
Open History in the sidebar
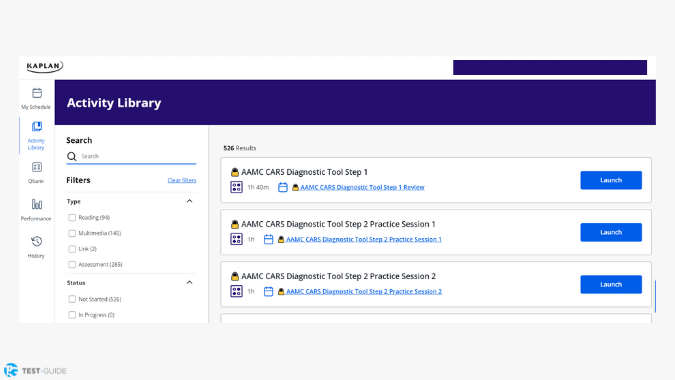[37, 247]
